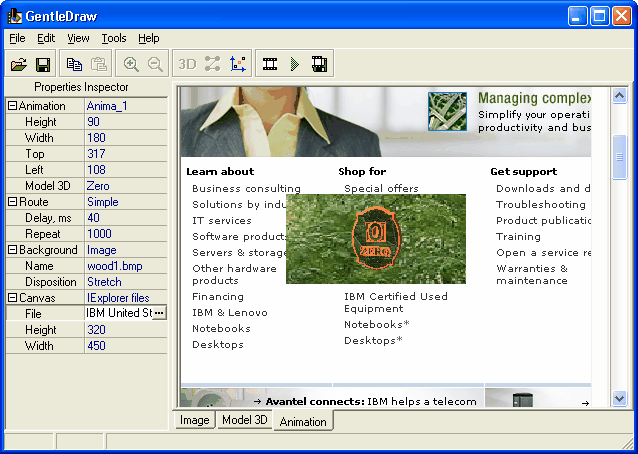The width and height of the screenshot is (638, 454).
Task: Click the Canvas value IExplorer files
Action: 118,298
